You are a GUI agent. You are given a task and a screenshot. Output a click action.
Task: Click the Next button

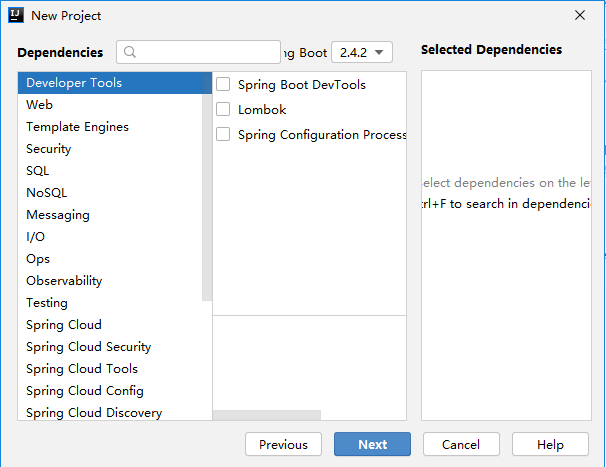[x=372, y=444]
